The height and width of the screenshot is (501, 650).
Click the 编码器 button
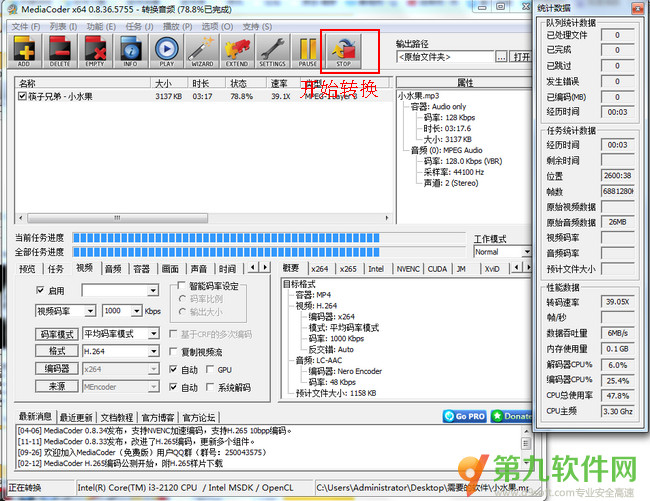[57, 369]
